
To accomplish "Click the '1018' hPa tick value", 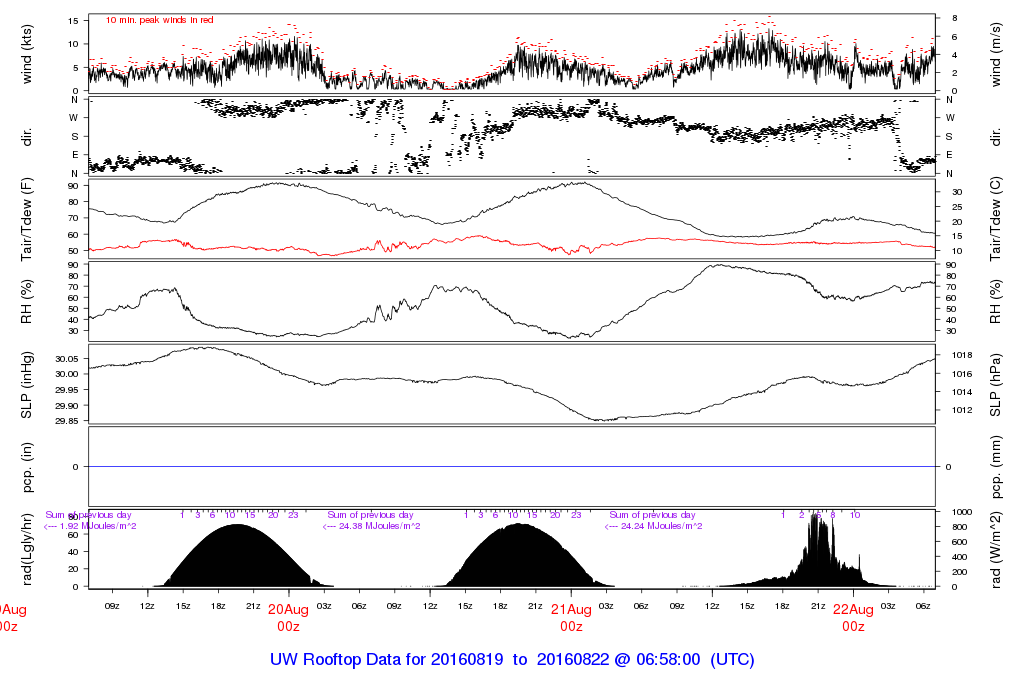I will (x=963, y=355).
